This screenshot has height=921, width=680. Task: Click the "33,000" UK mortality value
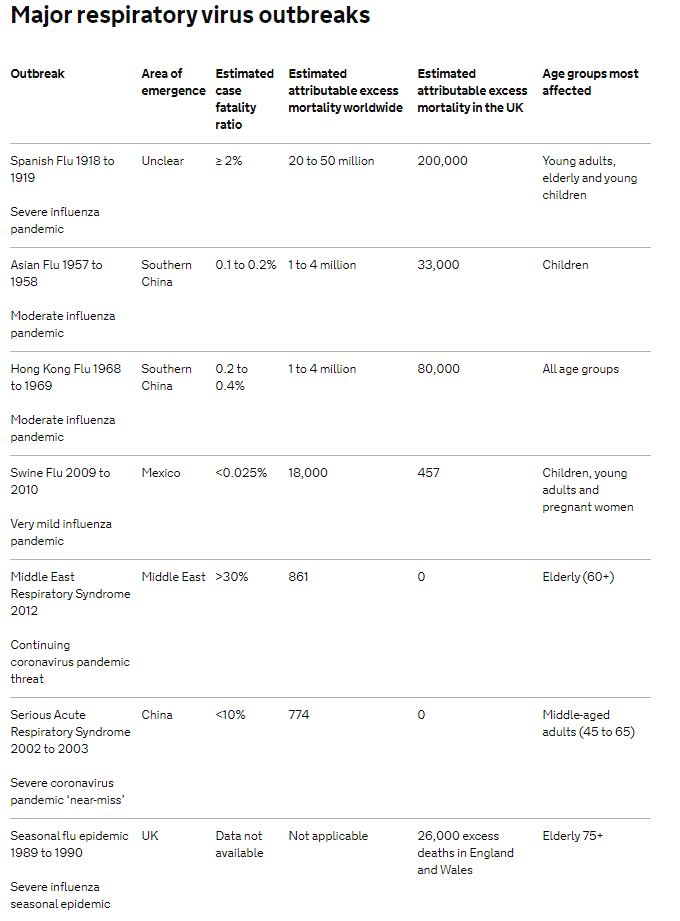point(438,265)
